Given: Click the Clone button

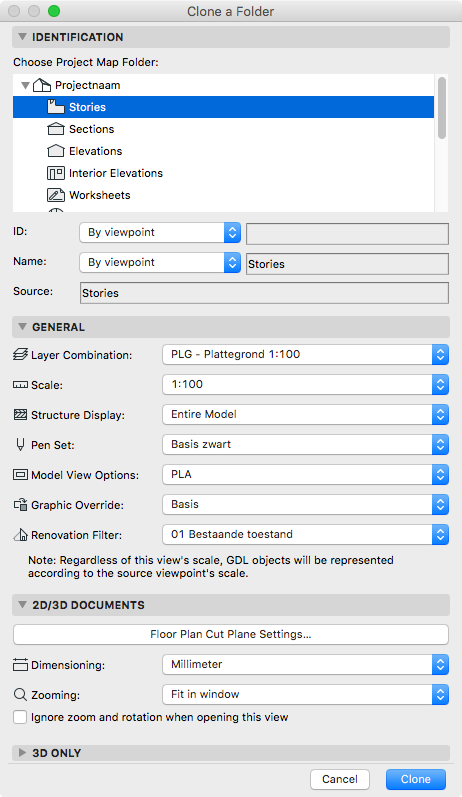Looking at the screenshot, I should point(416,779).
